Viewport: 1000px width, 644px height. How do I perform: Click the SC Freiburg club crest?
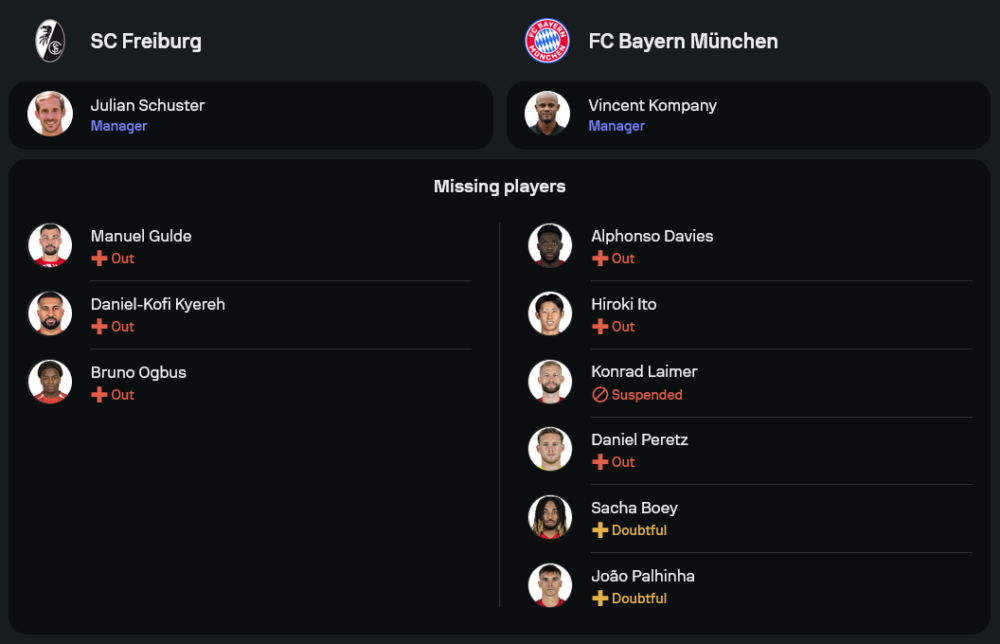click(x=50, y=41)
